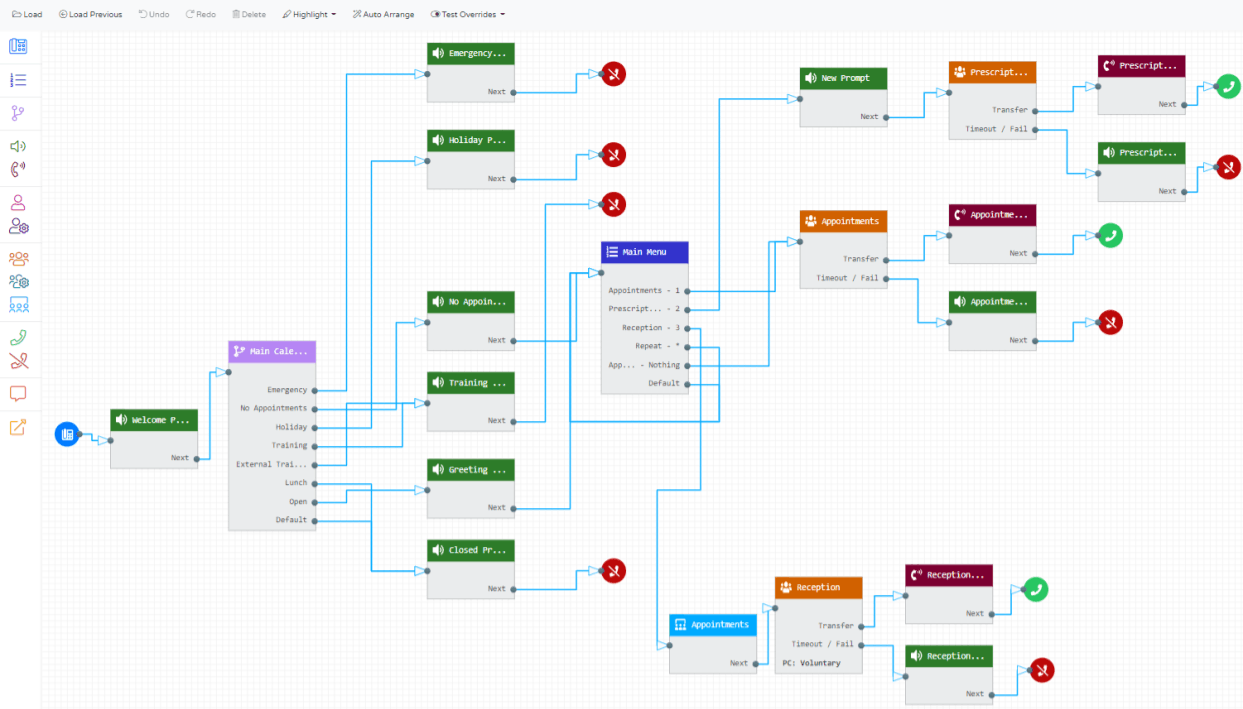Expand the Test Overrides dropdown
Viewport: 1243px width, 709px height.
point(467,15)
